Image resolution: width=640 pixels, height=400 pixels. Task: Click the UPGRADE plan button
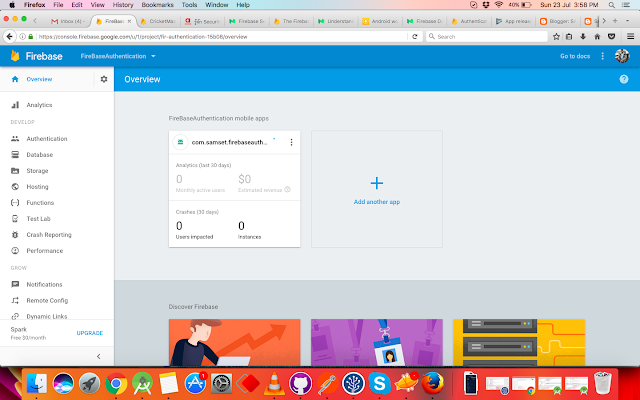tap(90, 333)
